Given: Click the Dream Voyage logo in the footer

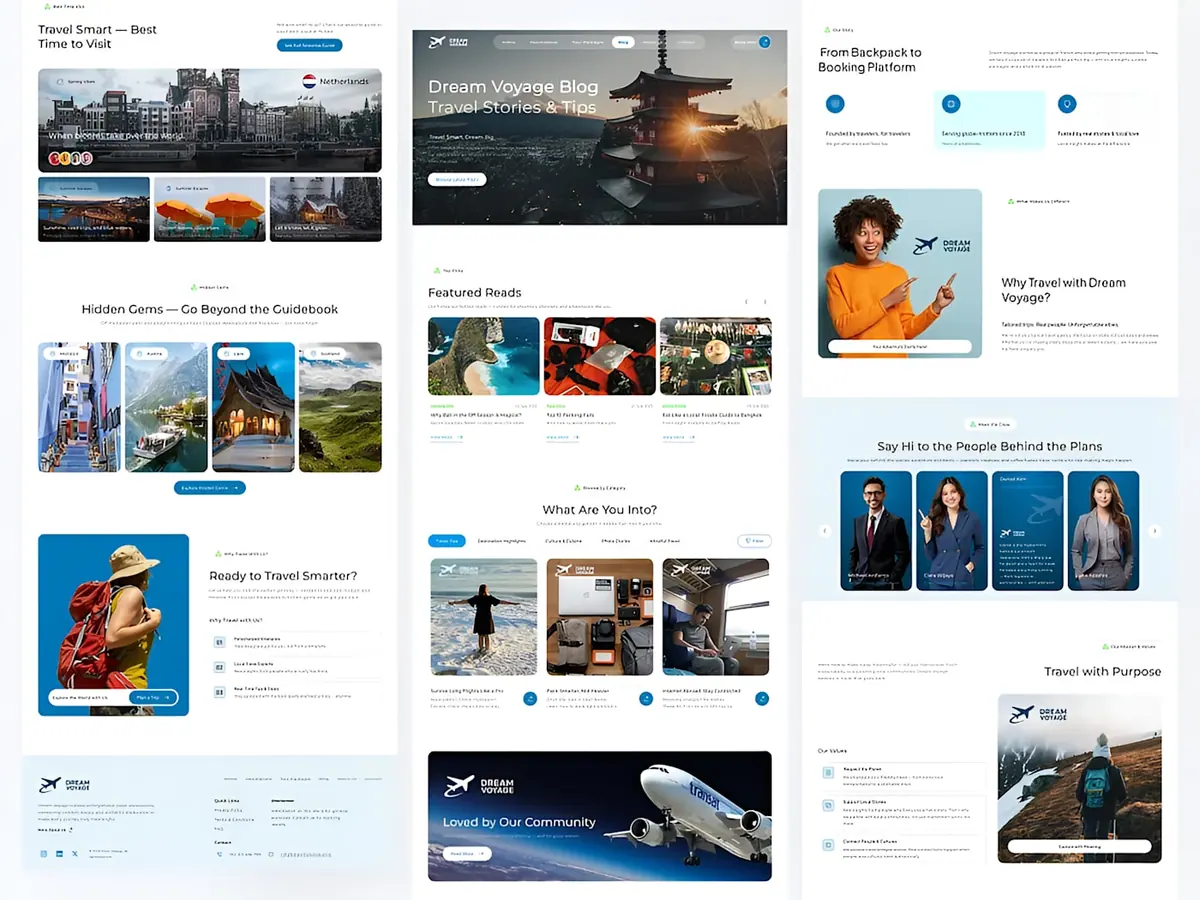Looking at the screenshot, I should pyautogui.click(x=64, y=785).
